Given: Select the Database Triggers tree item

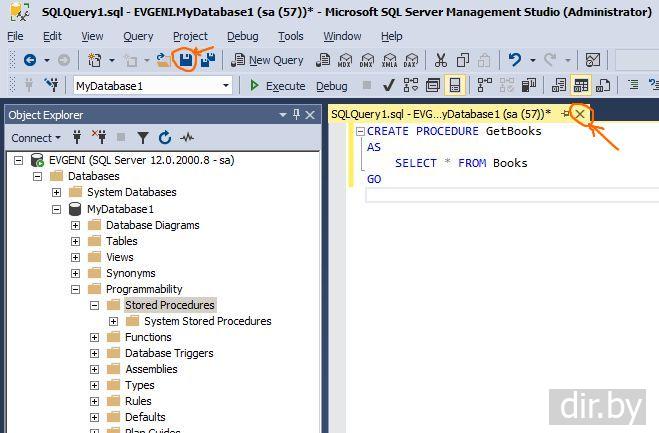Looking at the screenshot, I should (x=169, y=354).
